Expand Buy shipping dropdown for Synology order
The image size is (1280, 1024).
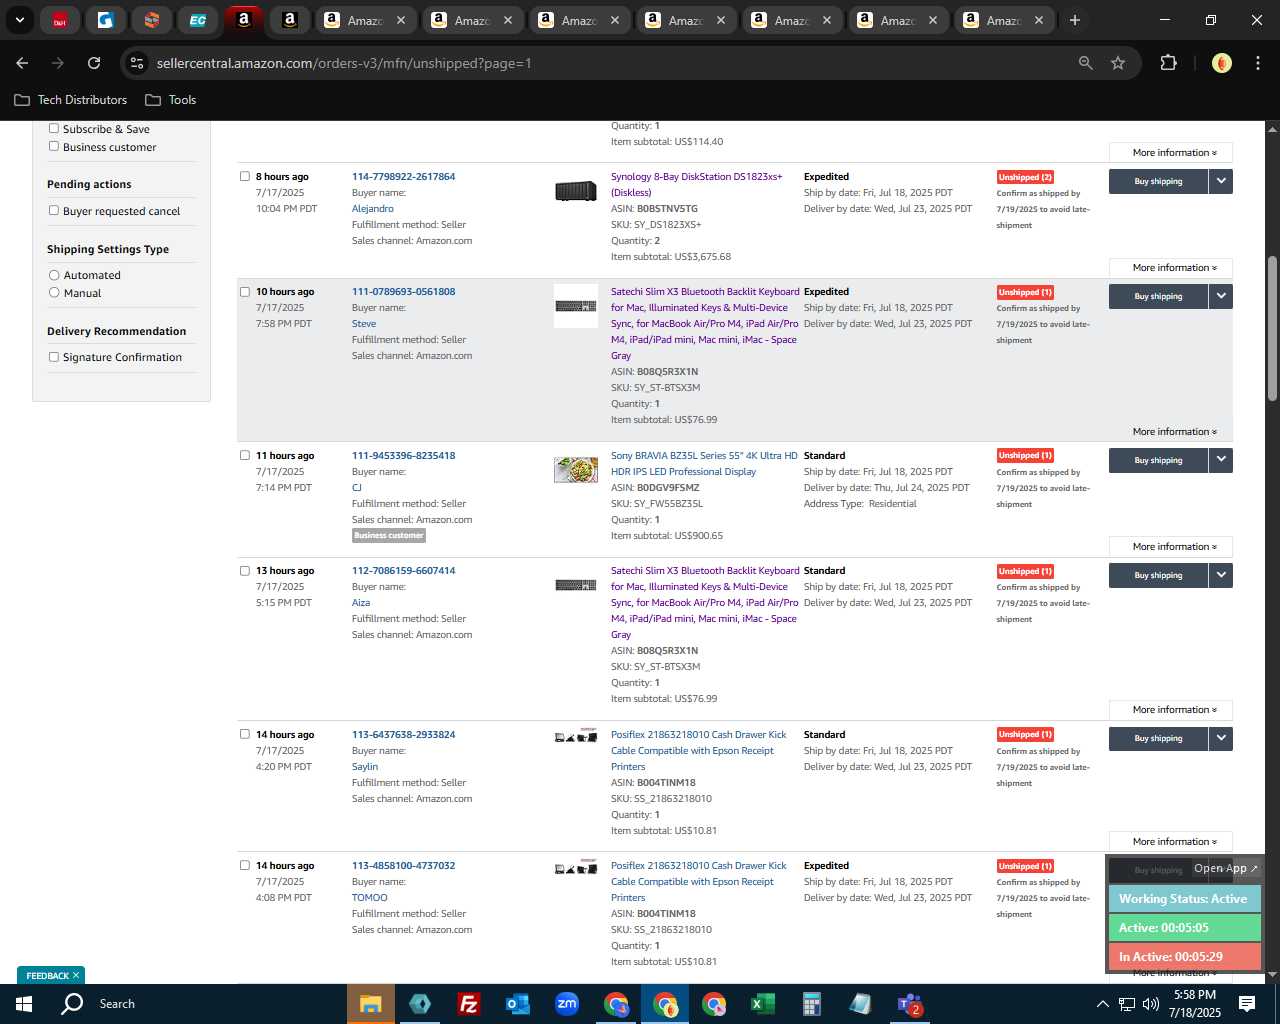click(x=1221, y=181)
